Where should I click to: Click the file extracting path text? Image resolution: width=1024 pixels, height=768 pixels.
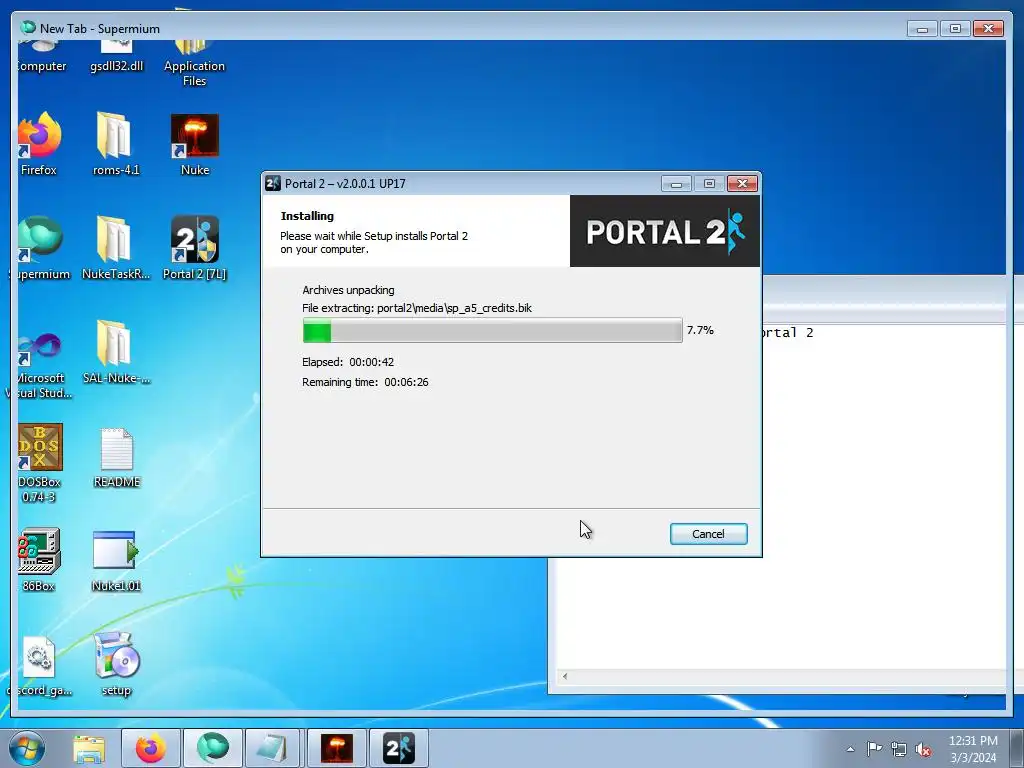coord(417,308)
